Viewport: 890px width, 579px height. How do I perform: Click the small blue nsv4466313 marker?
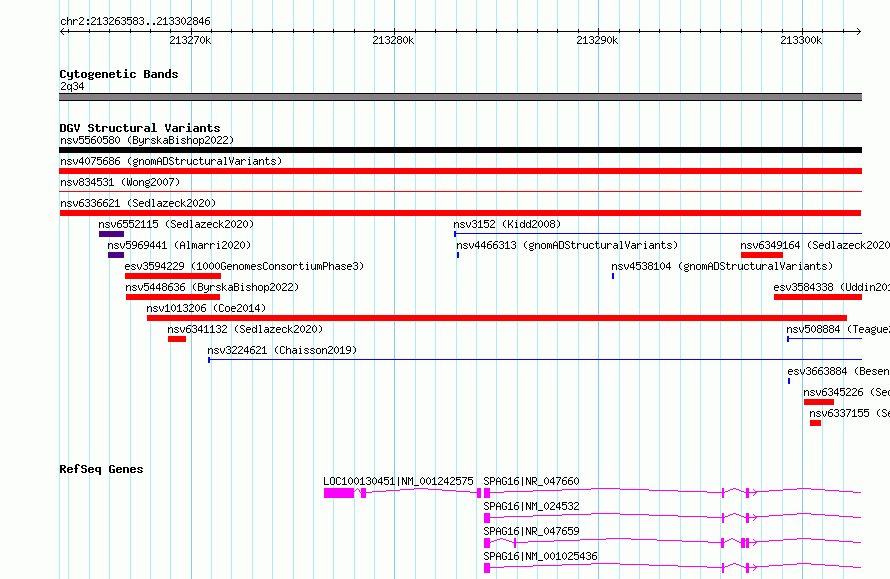click(458, 255)
